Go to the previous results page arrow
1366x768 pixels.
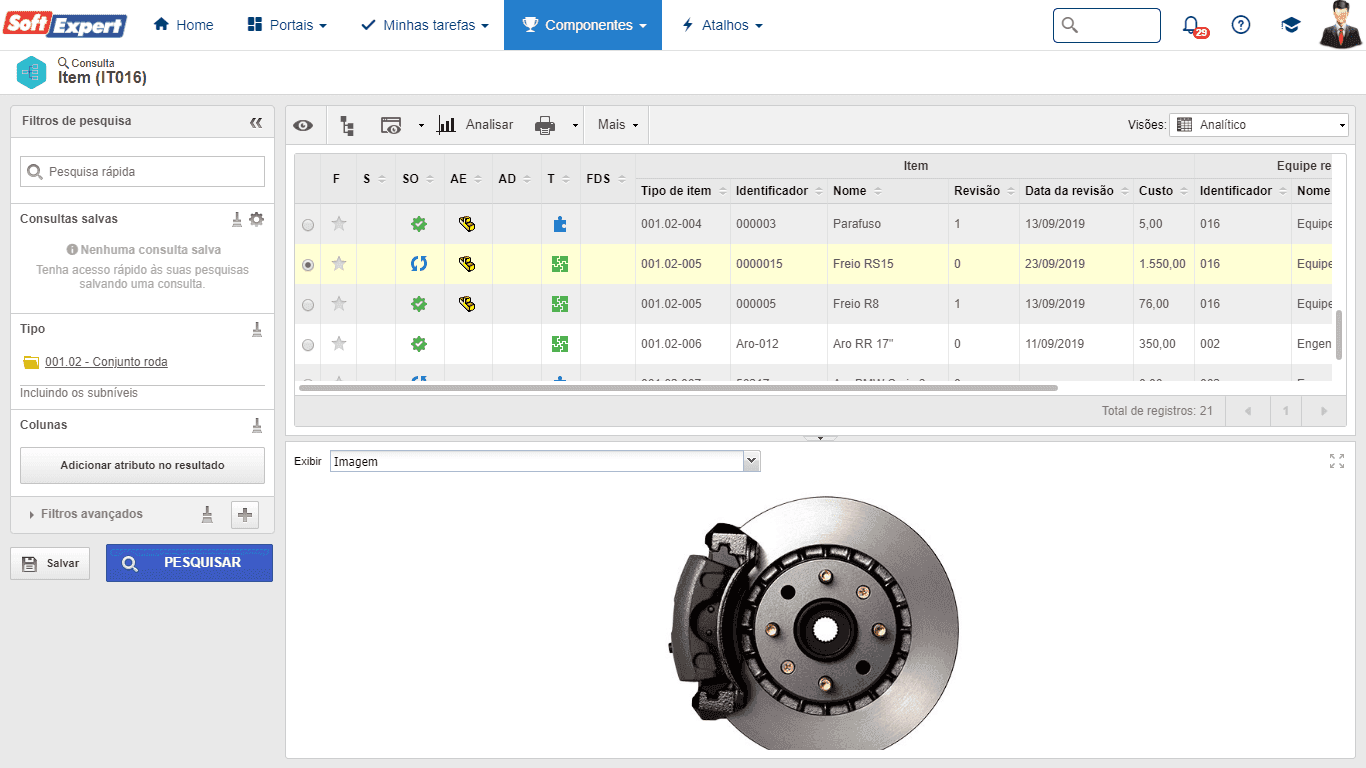point(1248,411)
